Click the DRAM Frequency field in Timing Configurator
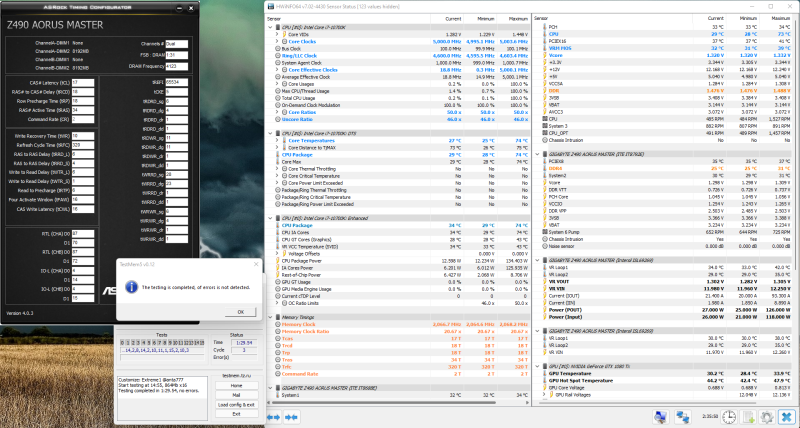This screenshot has width=800, height=428. tap(177, 66)
